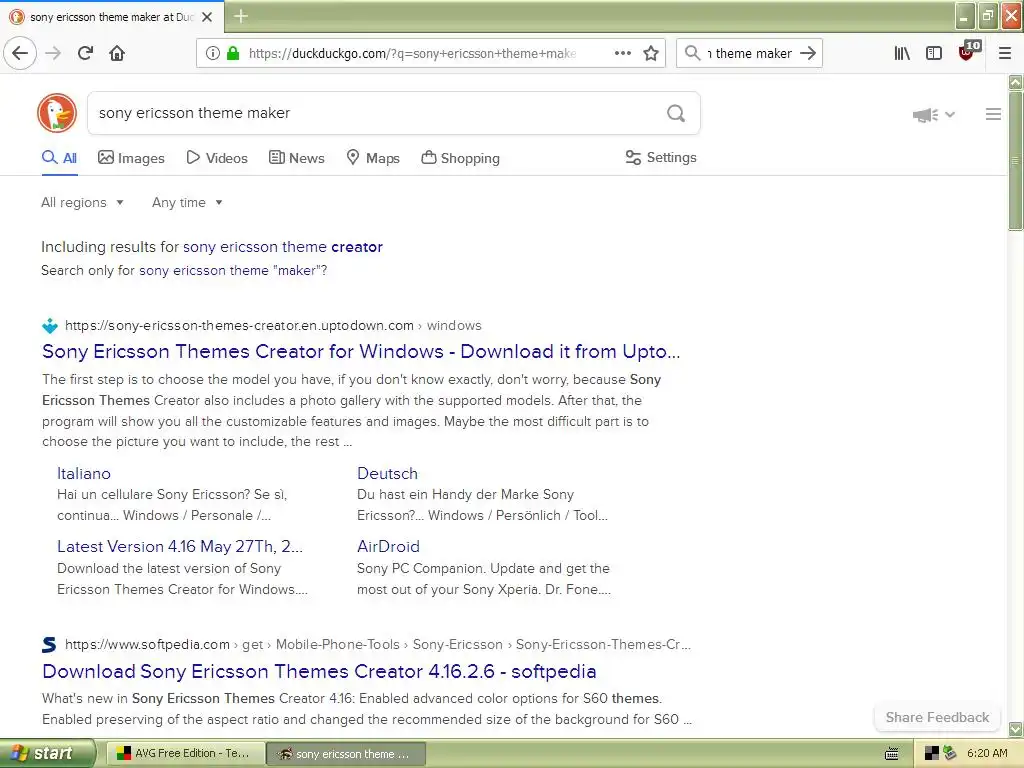
Task: Click the Uptodown favicon beside the first result
Action: pos(50,325)
